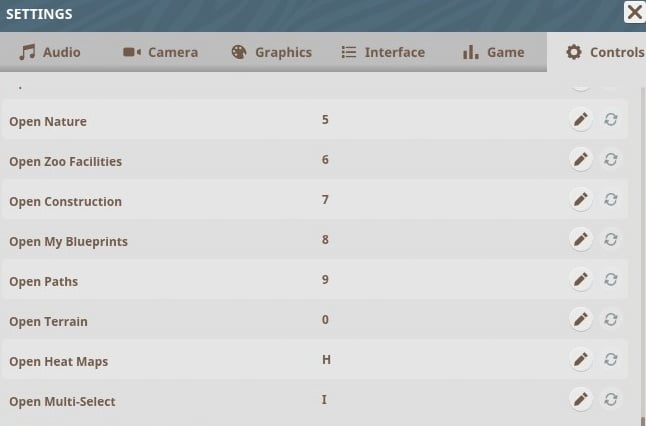The image size is (646, 426).
Task: Edit the Open Paths keybinding
Action: (580, 280)
